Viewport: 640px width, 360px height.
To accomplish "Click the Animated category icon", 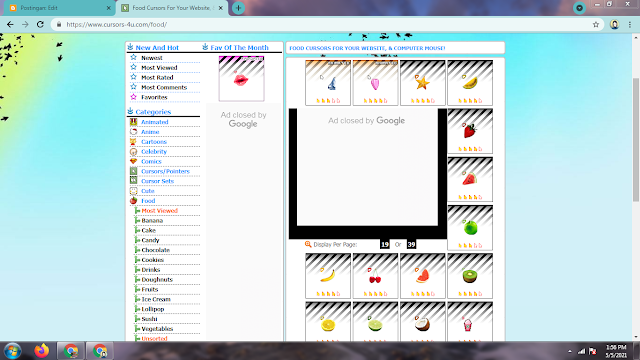I will point(133,122).
